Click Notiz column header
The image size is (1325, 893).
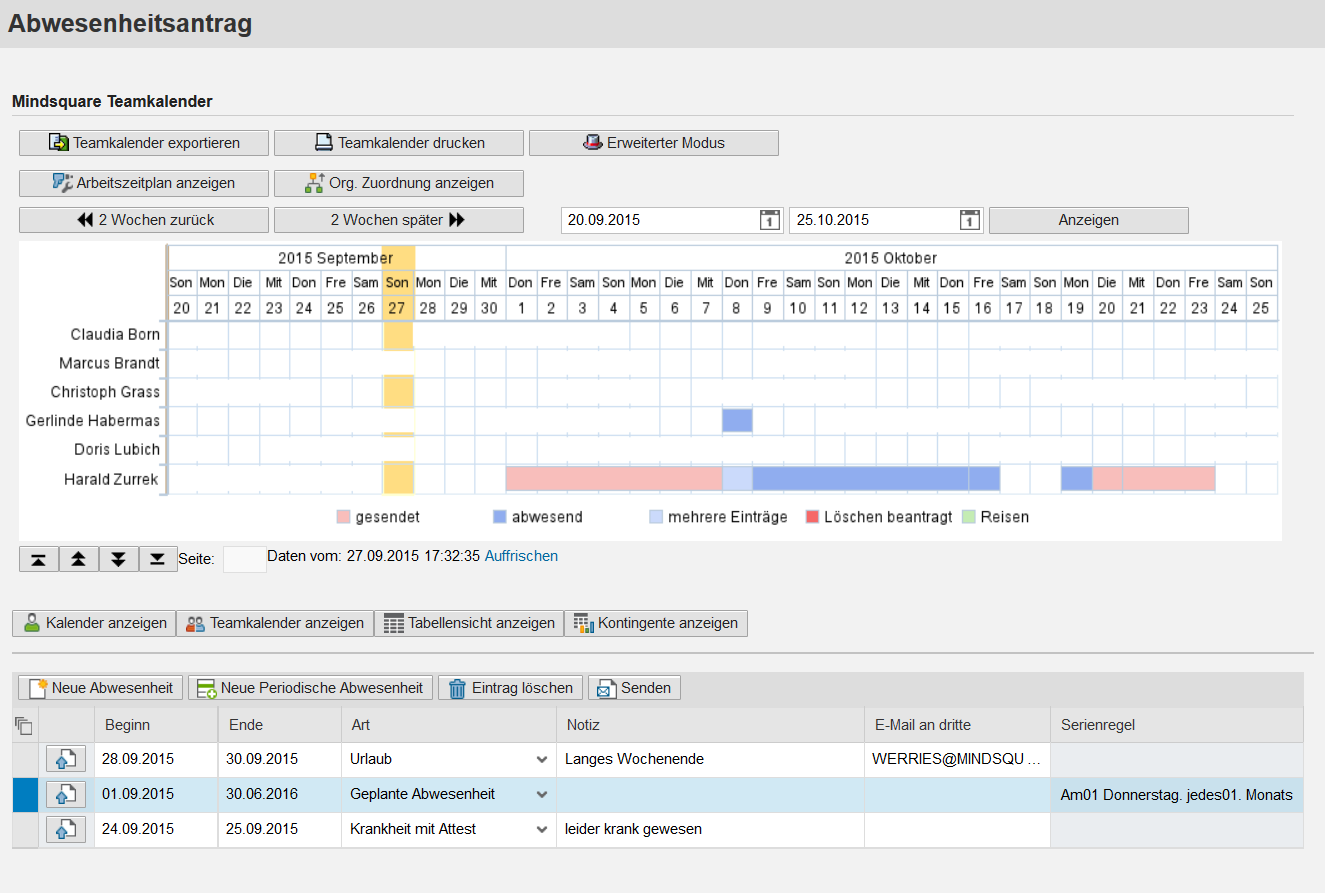click(710, 725)
